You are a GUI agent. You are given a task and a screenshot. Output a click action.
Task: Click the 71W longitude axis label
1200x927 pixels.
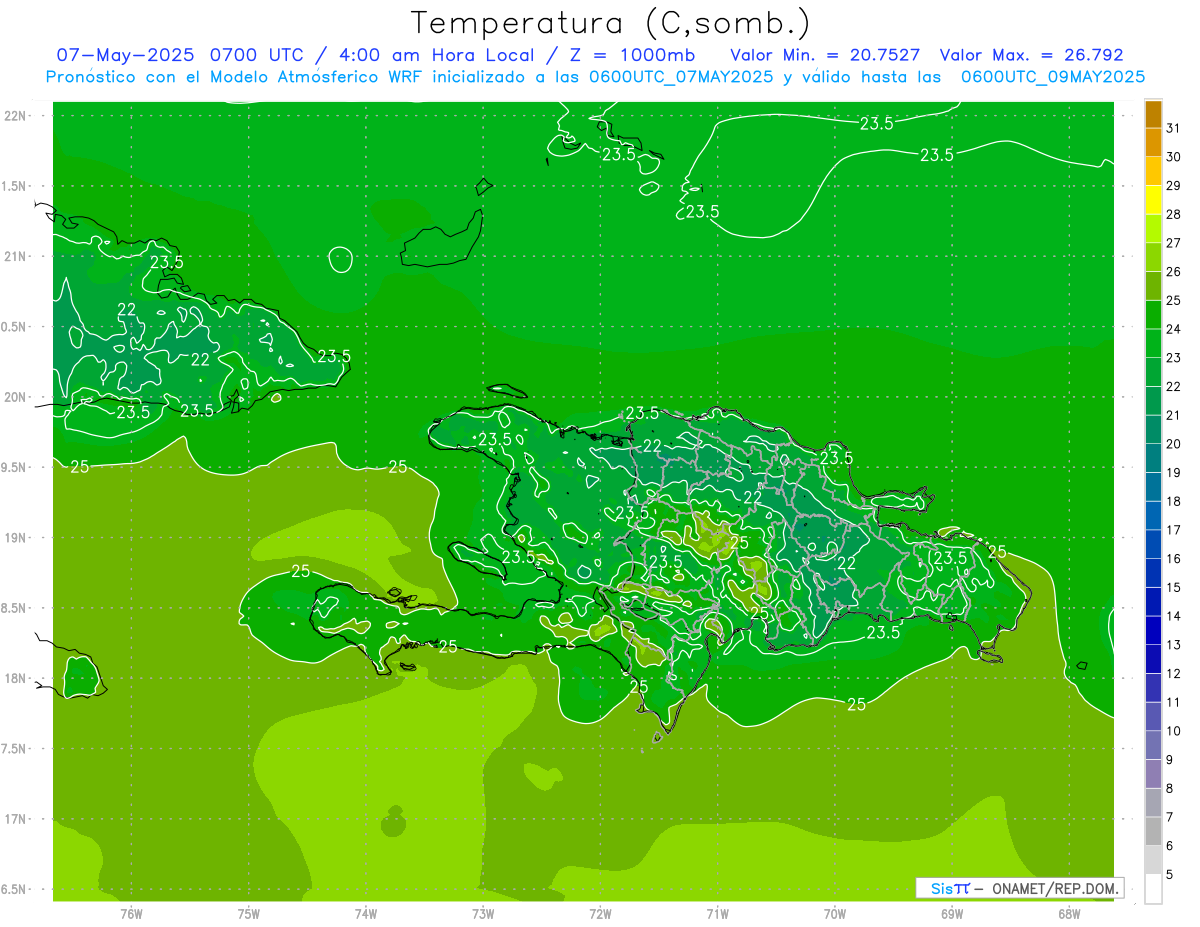coord(717,914)
